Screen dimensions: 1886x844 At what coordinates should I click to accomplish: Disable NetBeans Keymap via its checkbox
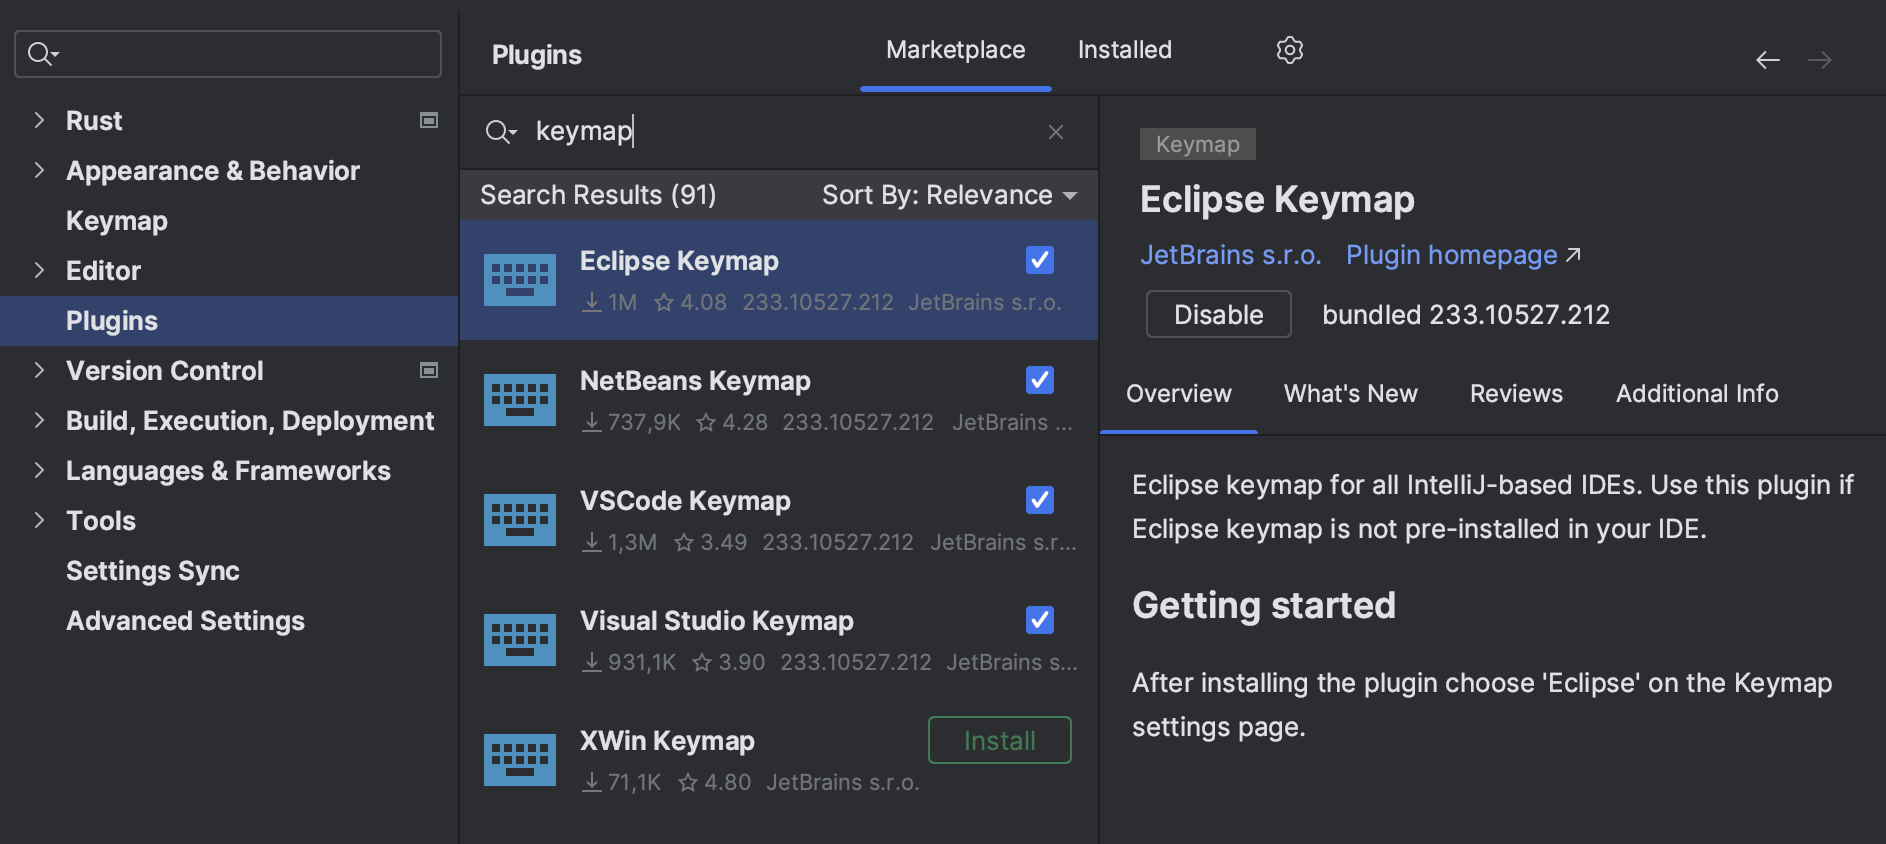pyautogui.click(x=1039, y=380)
